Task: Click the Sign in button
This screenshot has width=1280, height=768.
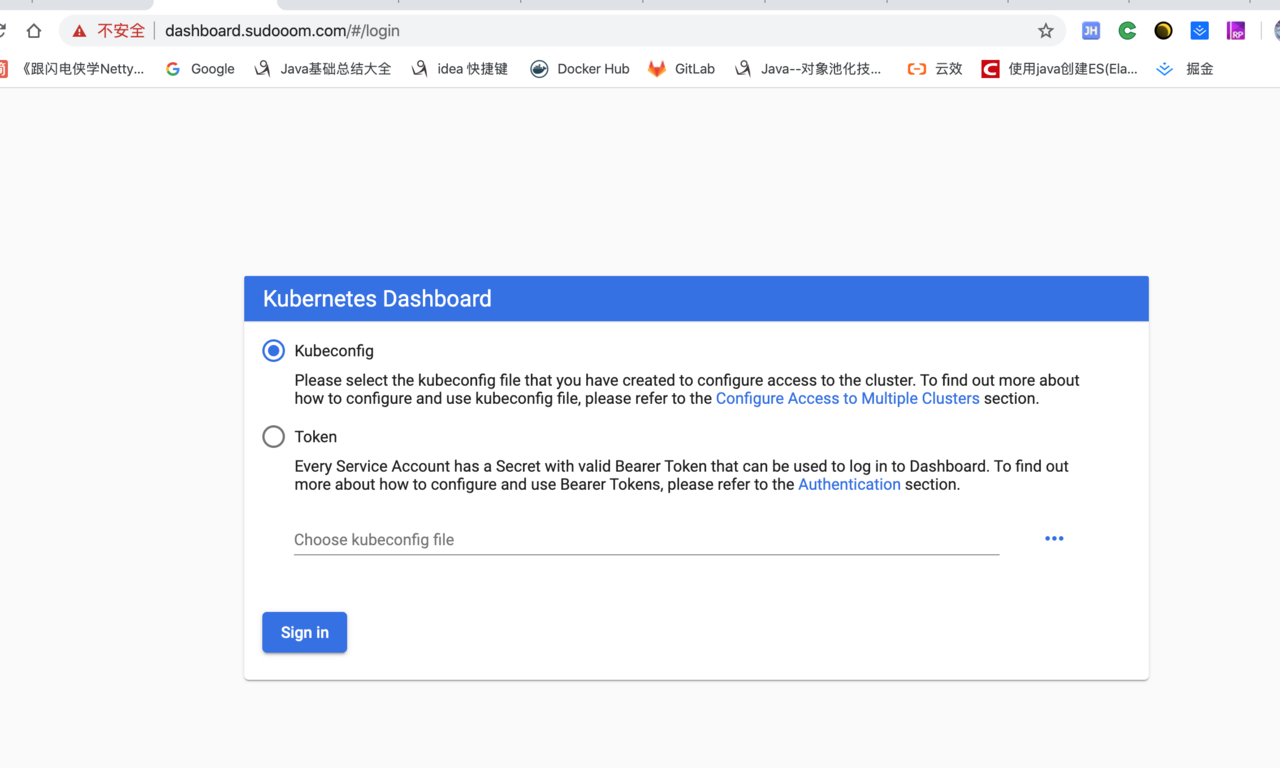Action: (305, 632)
